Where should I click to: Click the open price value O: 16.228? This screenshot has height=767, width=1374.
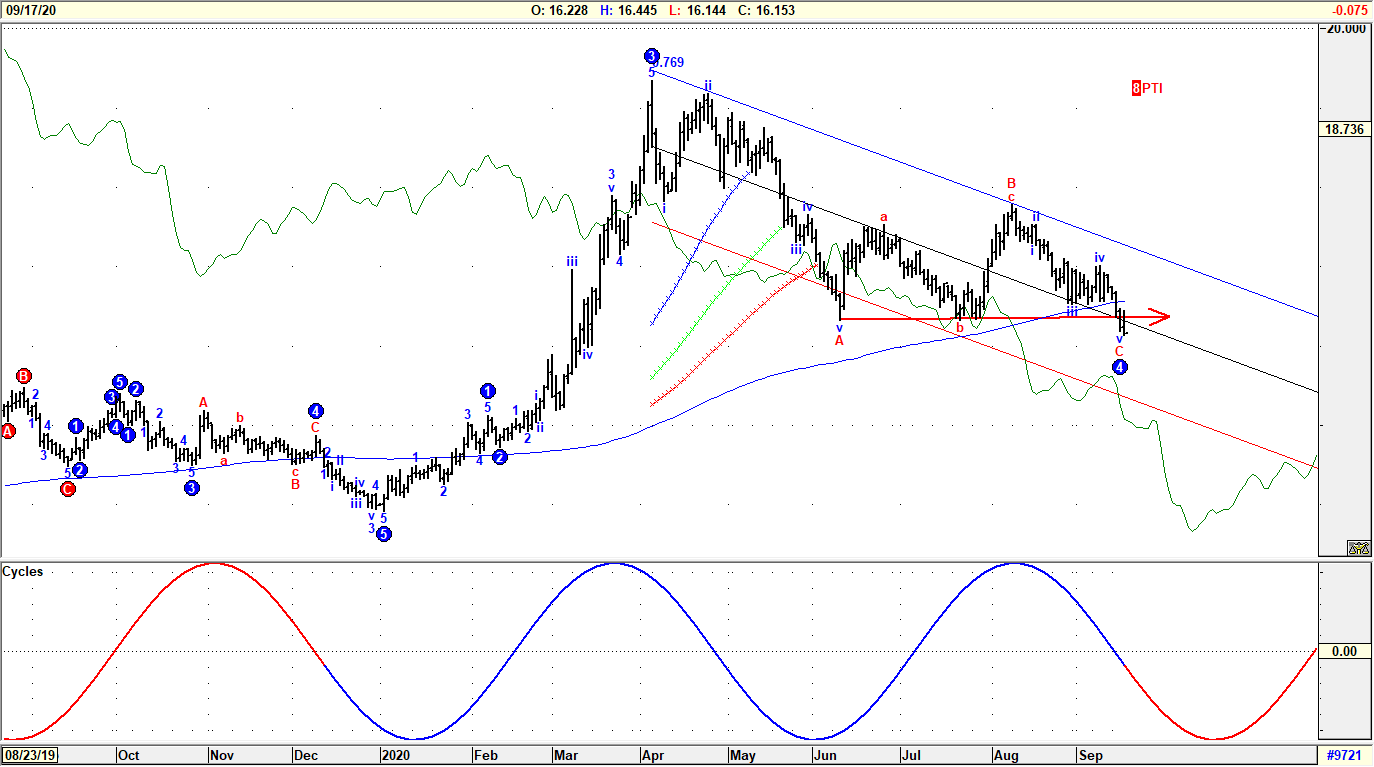(559, 10)
